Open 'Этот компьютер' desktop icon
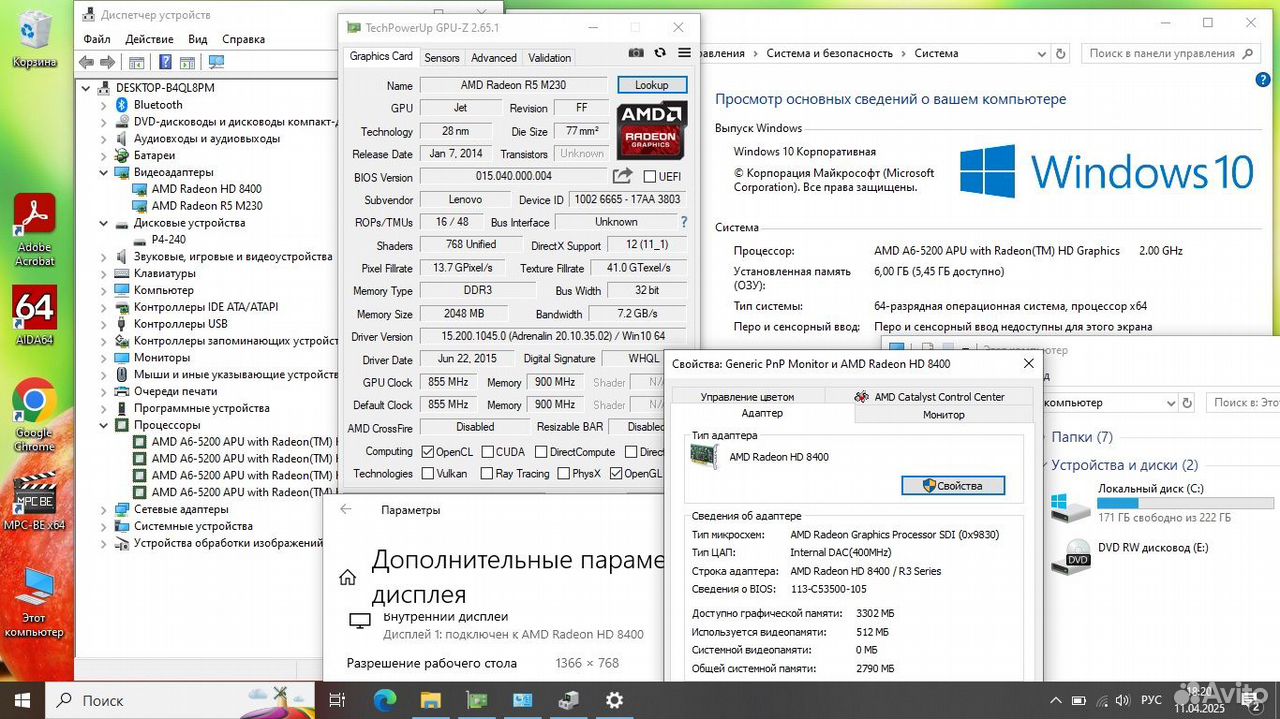 34,602
